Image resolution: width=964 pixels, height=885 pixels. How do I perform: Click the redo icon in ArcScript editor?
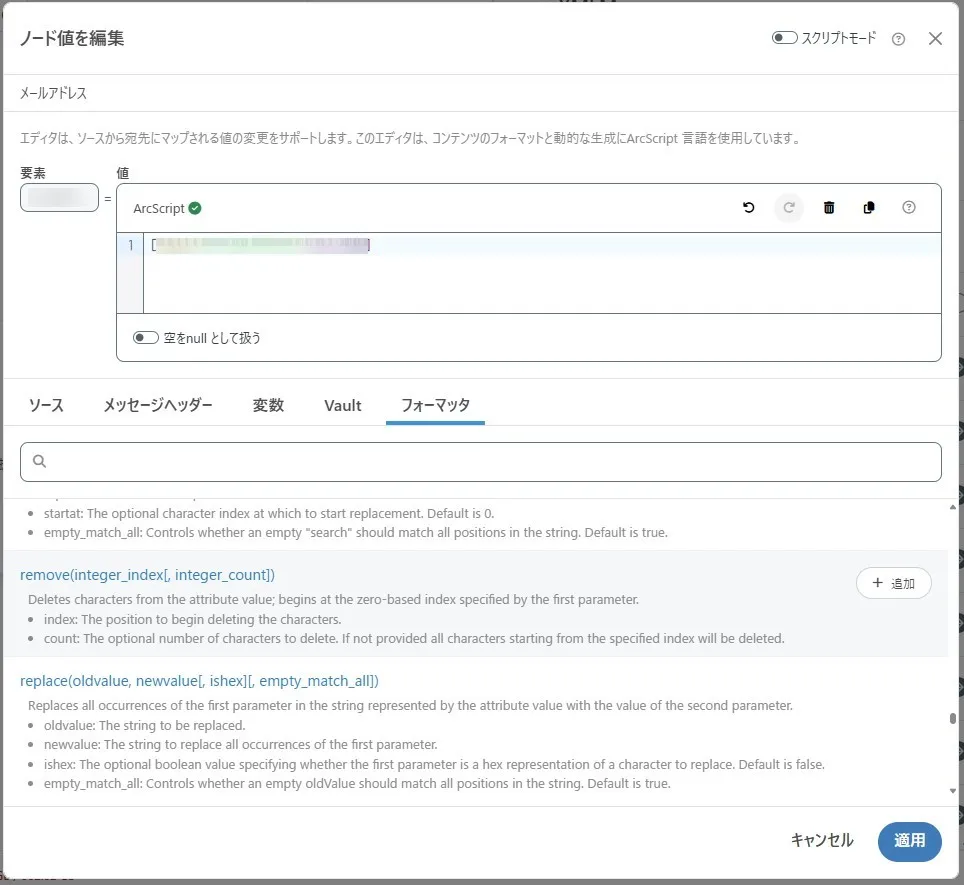(x=788, y=208)
